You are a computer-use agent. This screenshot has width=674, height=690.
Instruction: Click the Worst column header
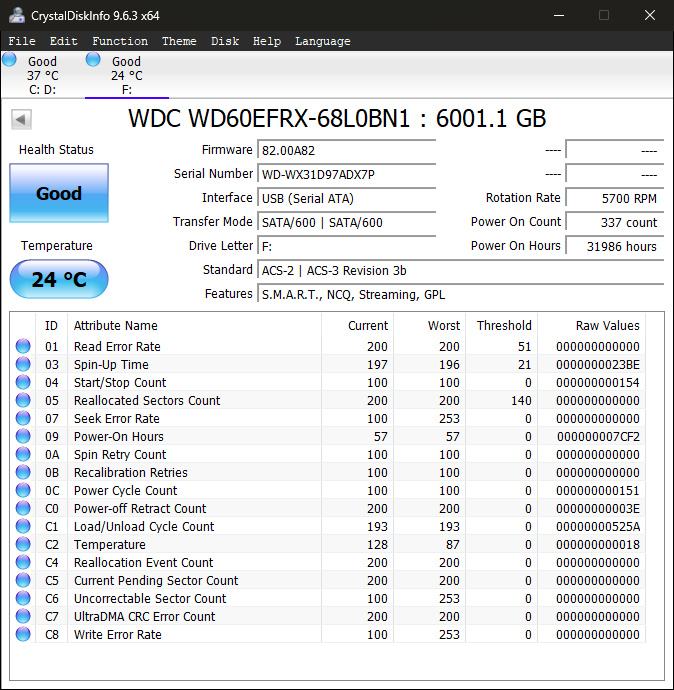430,326
